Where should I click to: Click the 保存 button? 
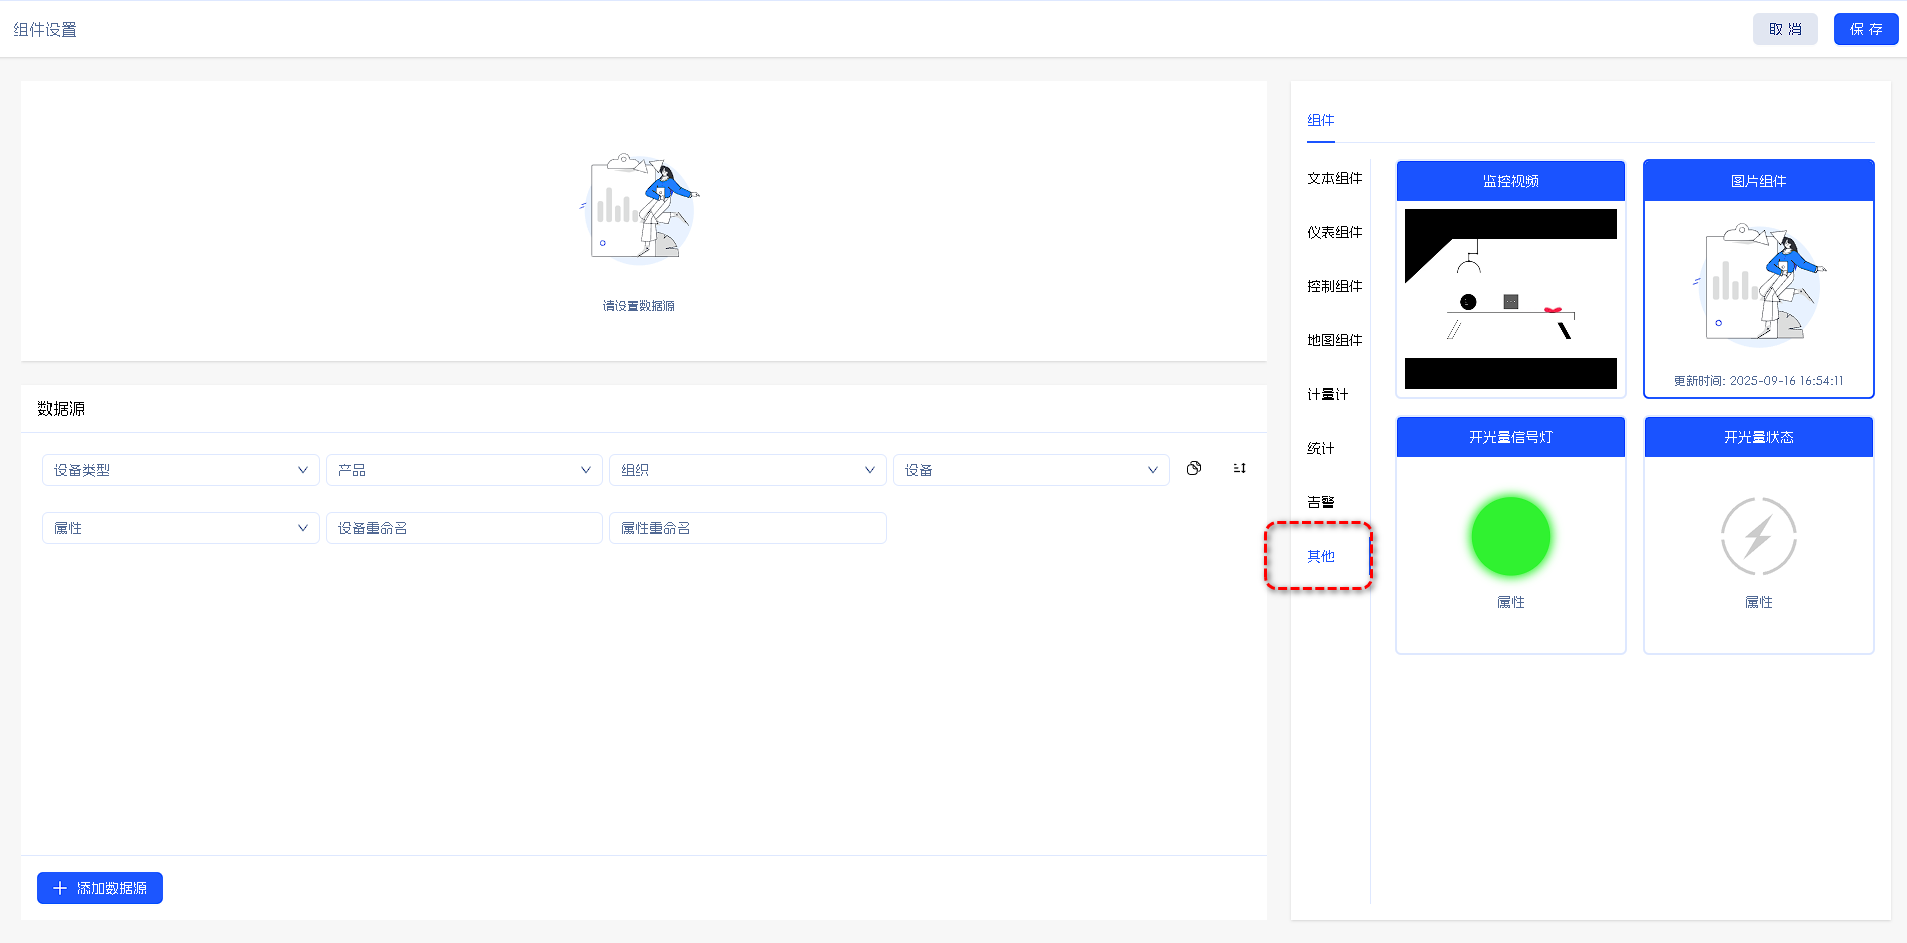[1865, 29]
